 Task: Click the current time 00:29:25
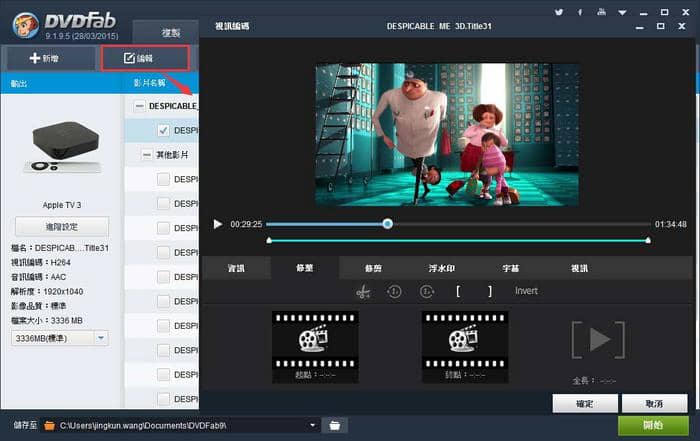(246, 224)
